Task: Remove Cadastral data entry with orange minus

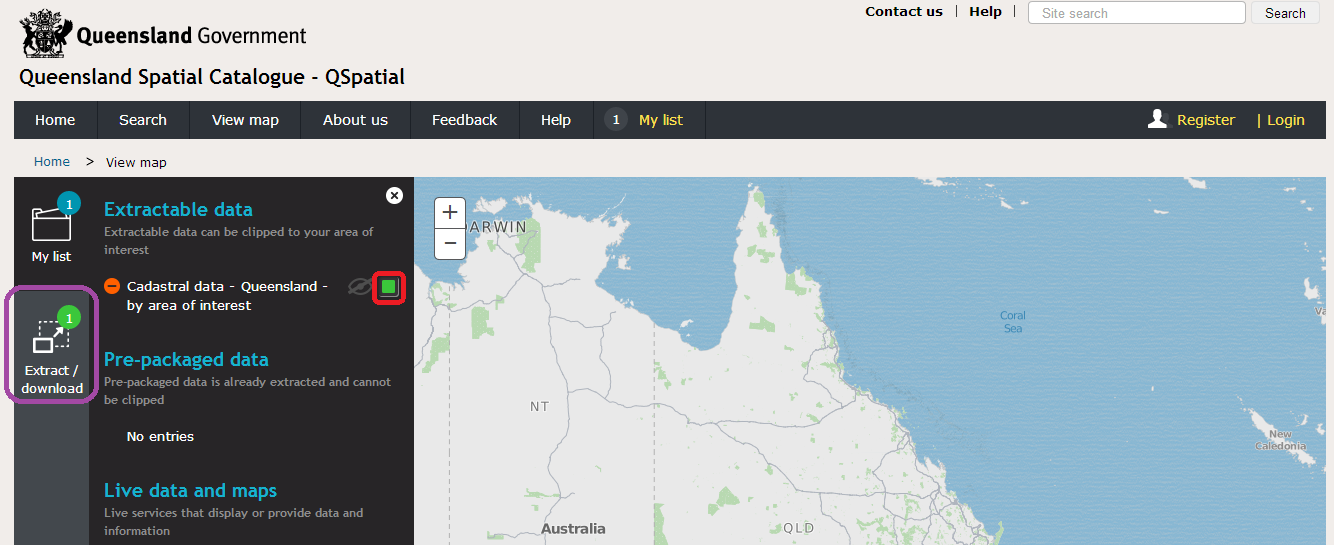Action: pyautogui.click(x=112, y=286)
